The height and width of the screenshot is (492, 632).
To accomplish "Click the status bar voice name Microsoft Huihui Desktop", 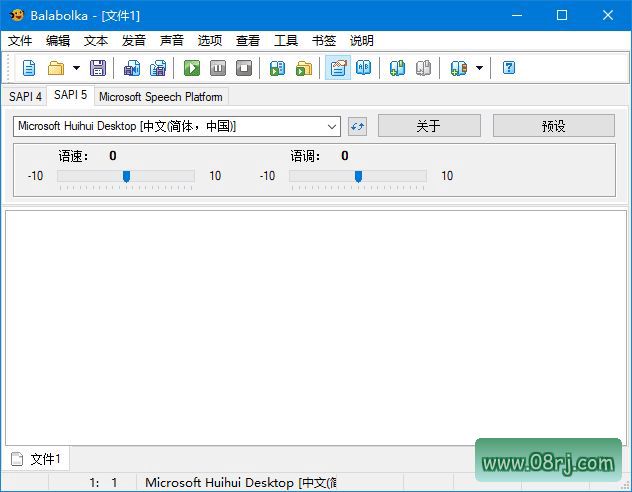I will (240, 482).
